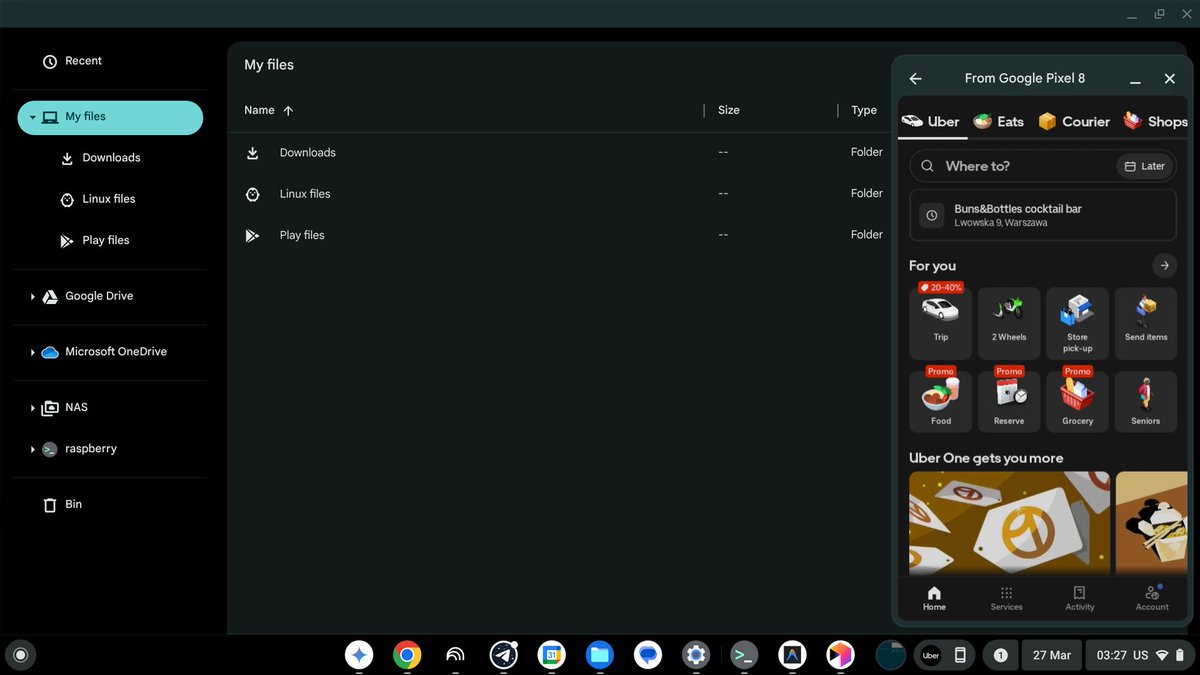Open the Later schedule button
The image size is (1200, 675).
(1144, 166)
